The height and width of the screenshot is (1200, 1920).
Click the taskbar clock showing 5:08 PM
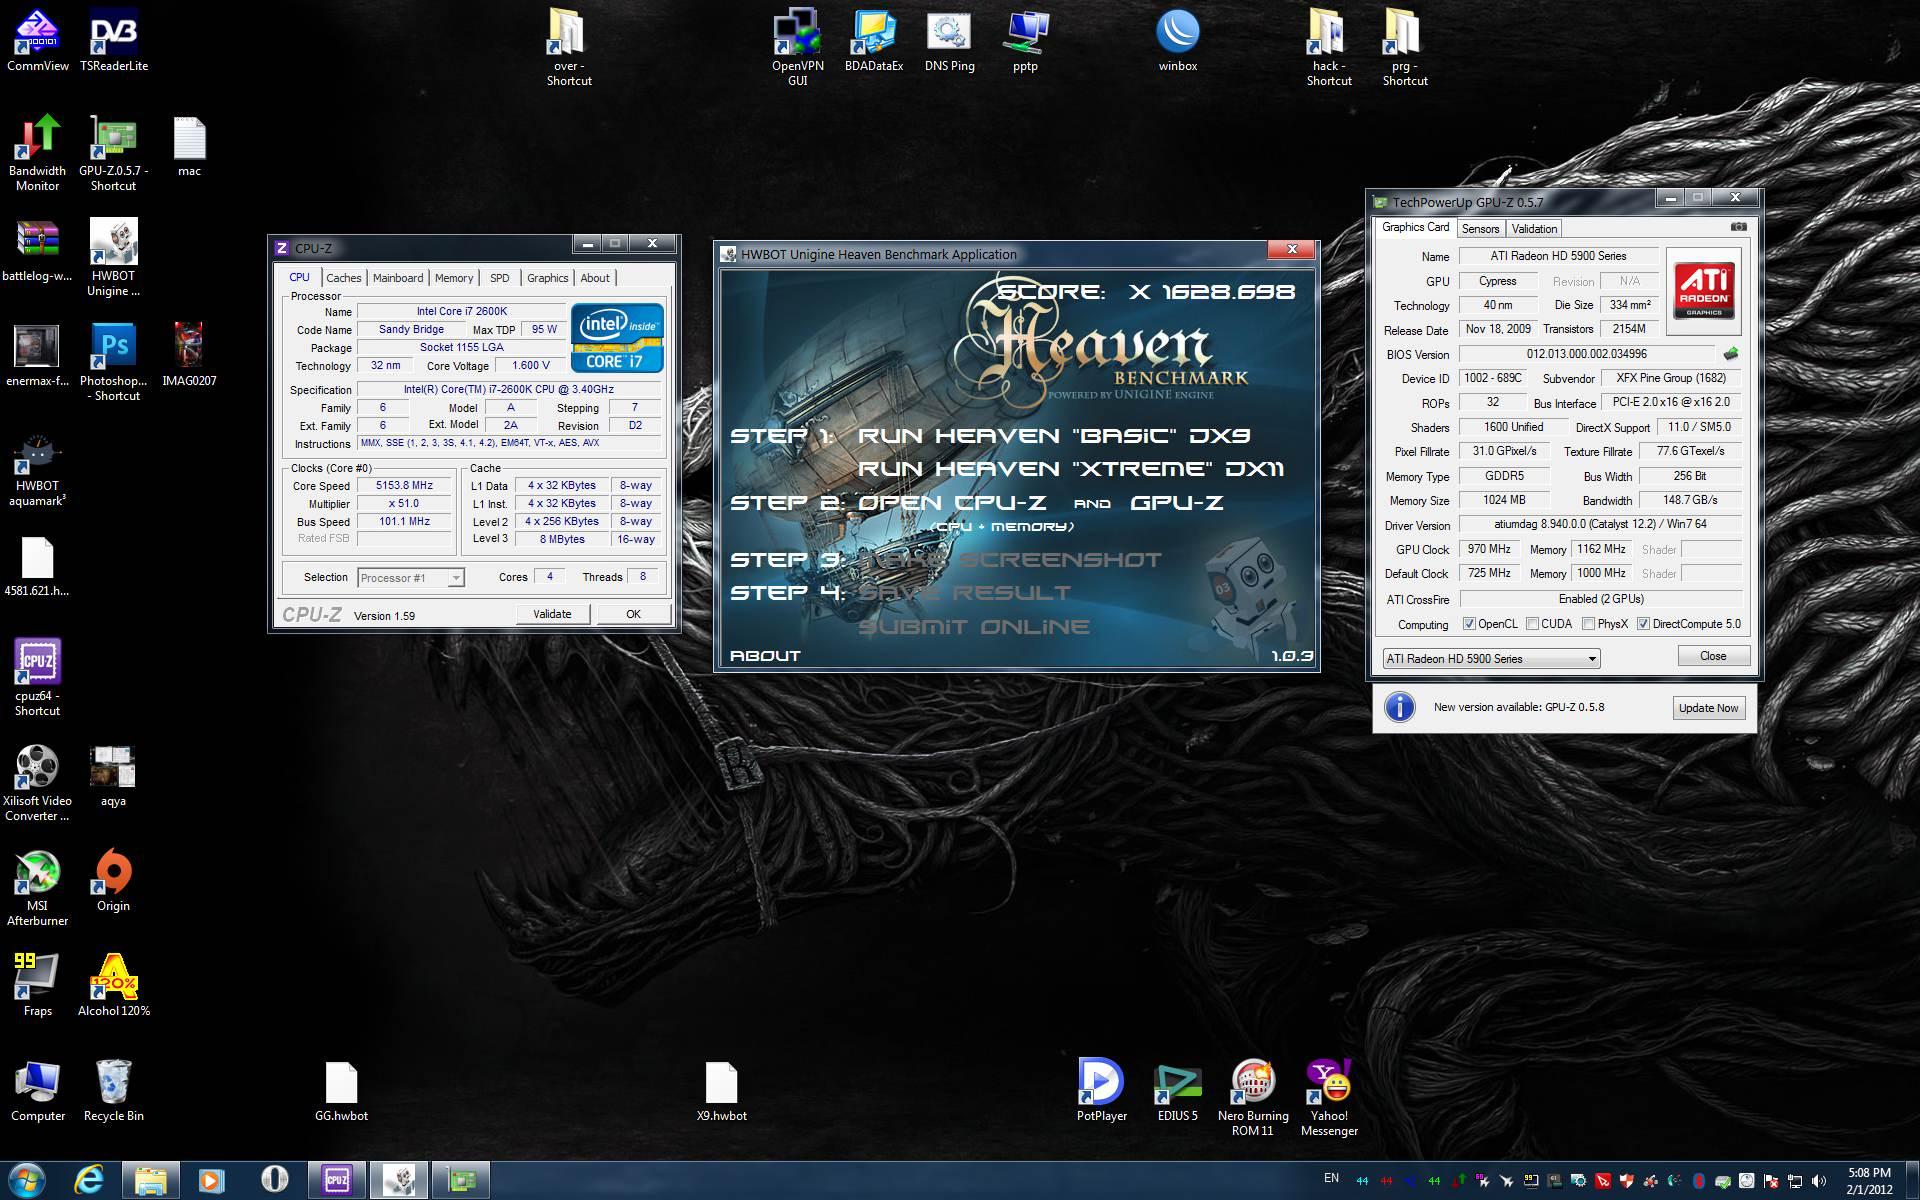click(1869, 1181)
